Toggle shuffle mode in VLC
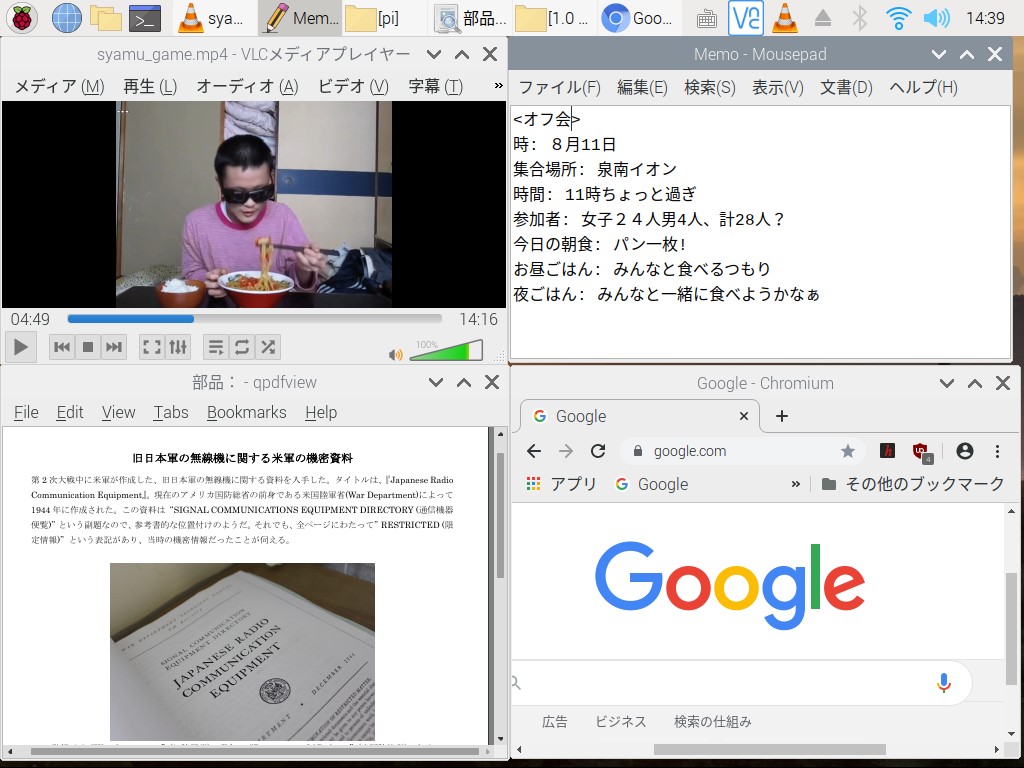This screenshot has height=768, width=1024. click(268, 347)
